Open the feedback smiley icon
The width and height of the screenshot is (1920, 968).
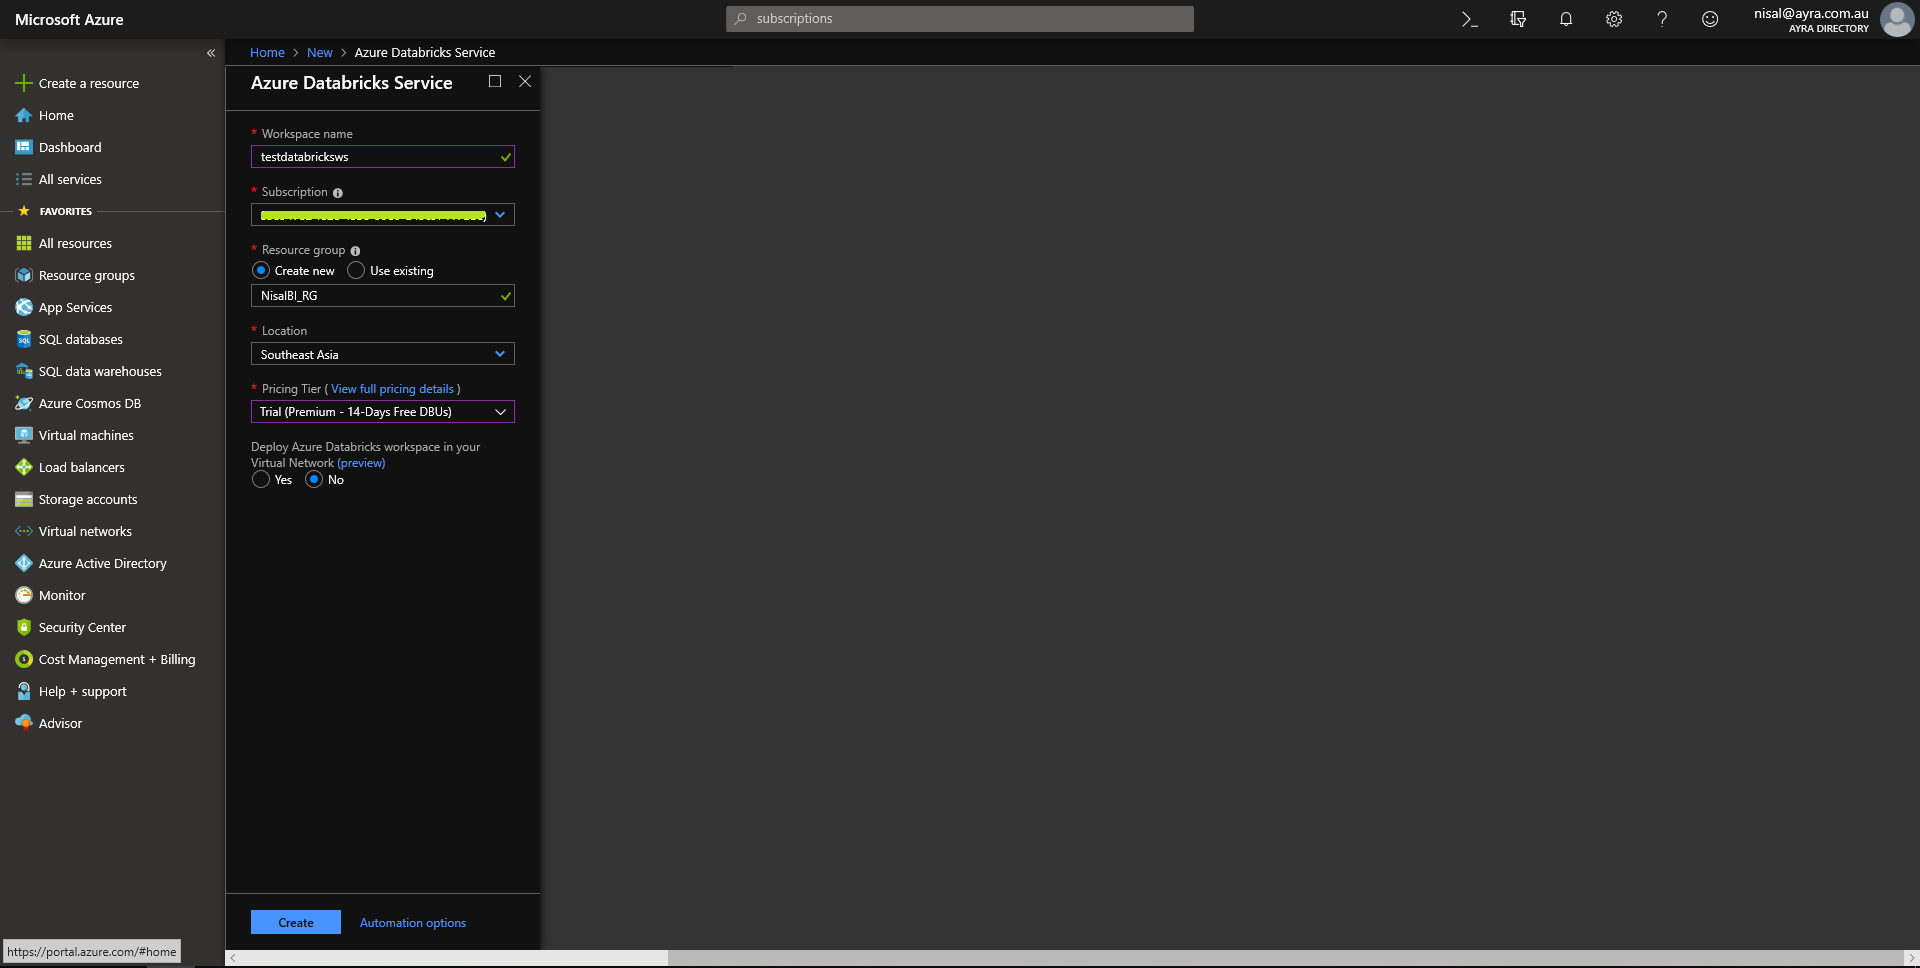pos(1710,19)
